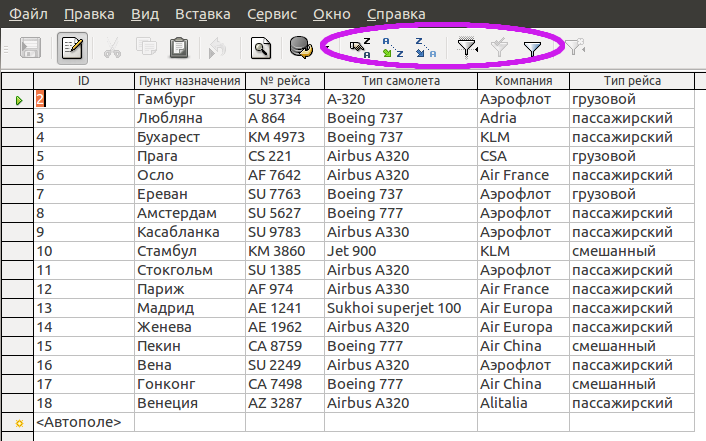Click the Save record icon
Viewport: 706px width, 441px height.
30,48
